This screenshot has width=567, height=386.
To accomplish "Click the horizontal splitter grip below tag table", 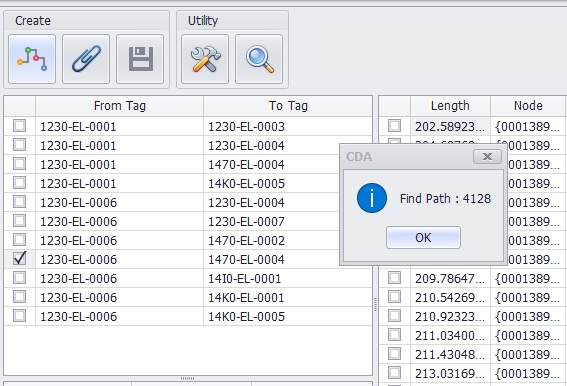I will (x=187, y=378).
